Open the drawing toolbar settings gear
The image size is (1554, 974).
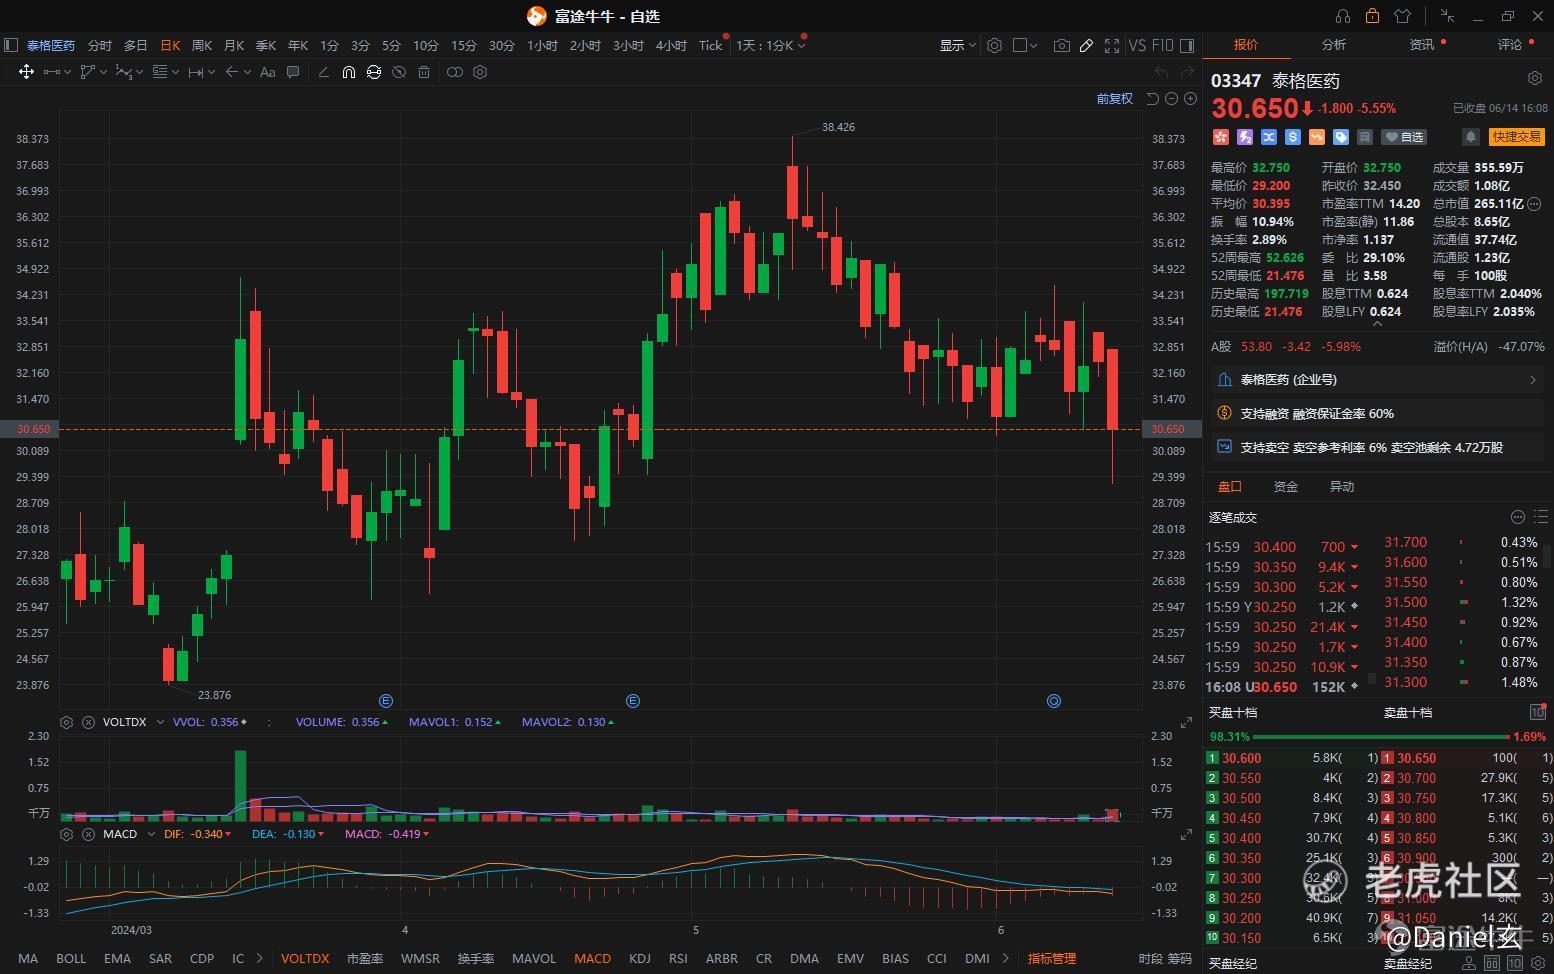coord(480,72)
